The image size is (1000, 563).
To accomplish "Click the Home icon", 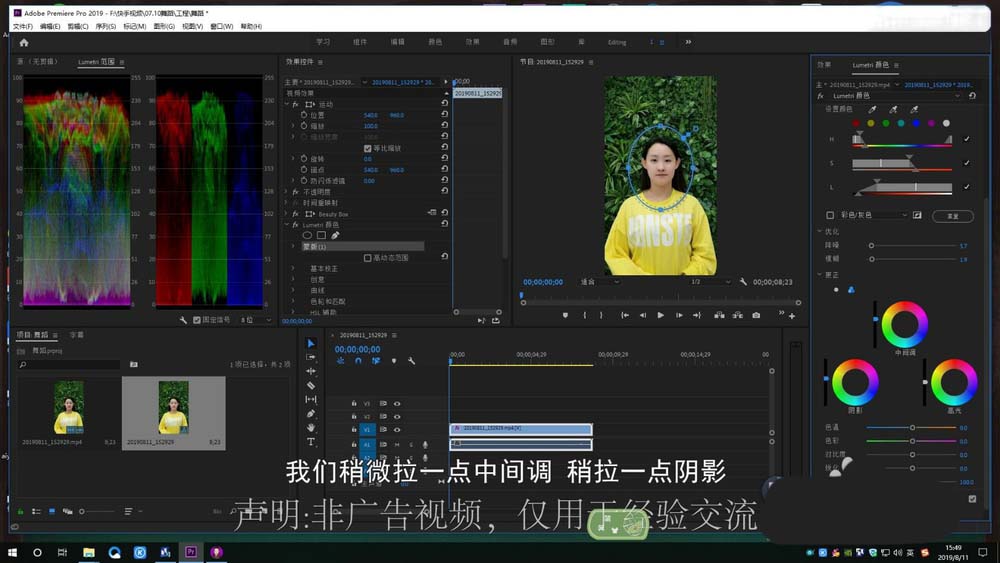I will coord(24,43).
